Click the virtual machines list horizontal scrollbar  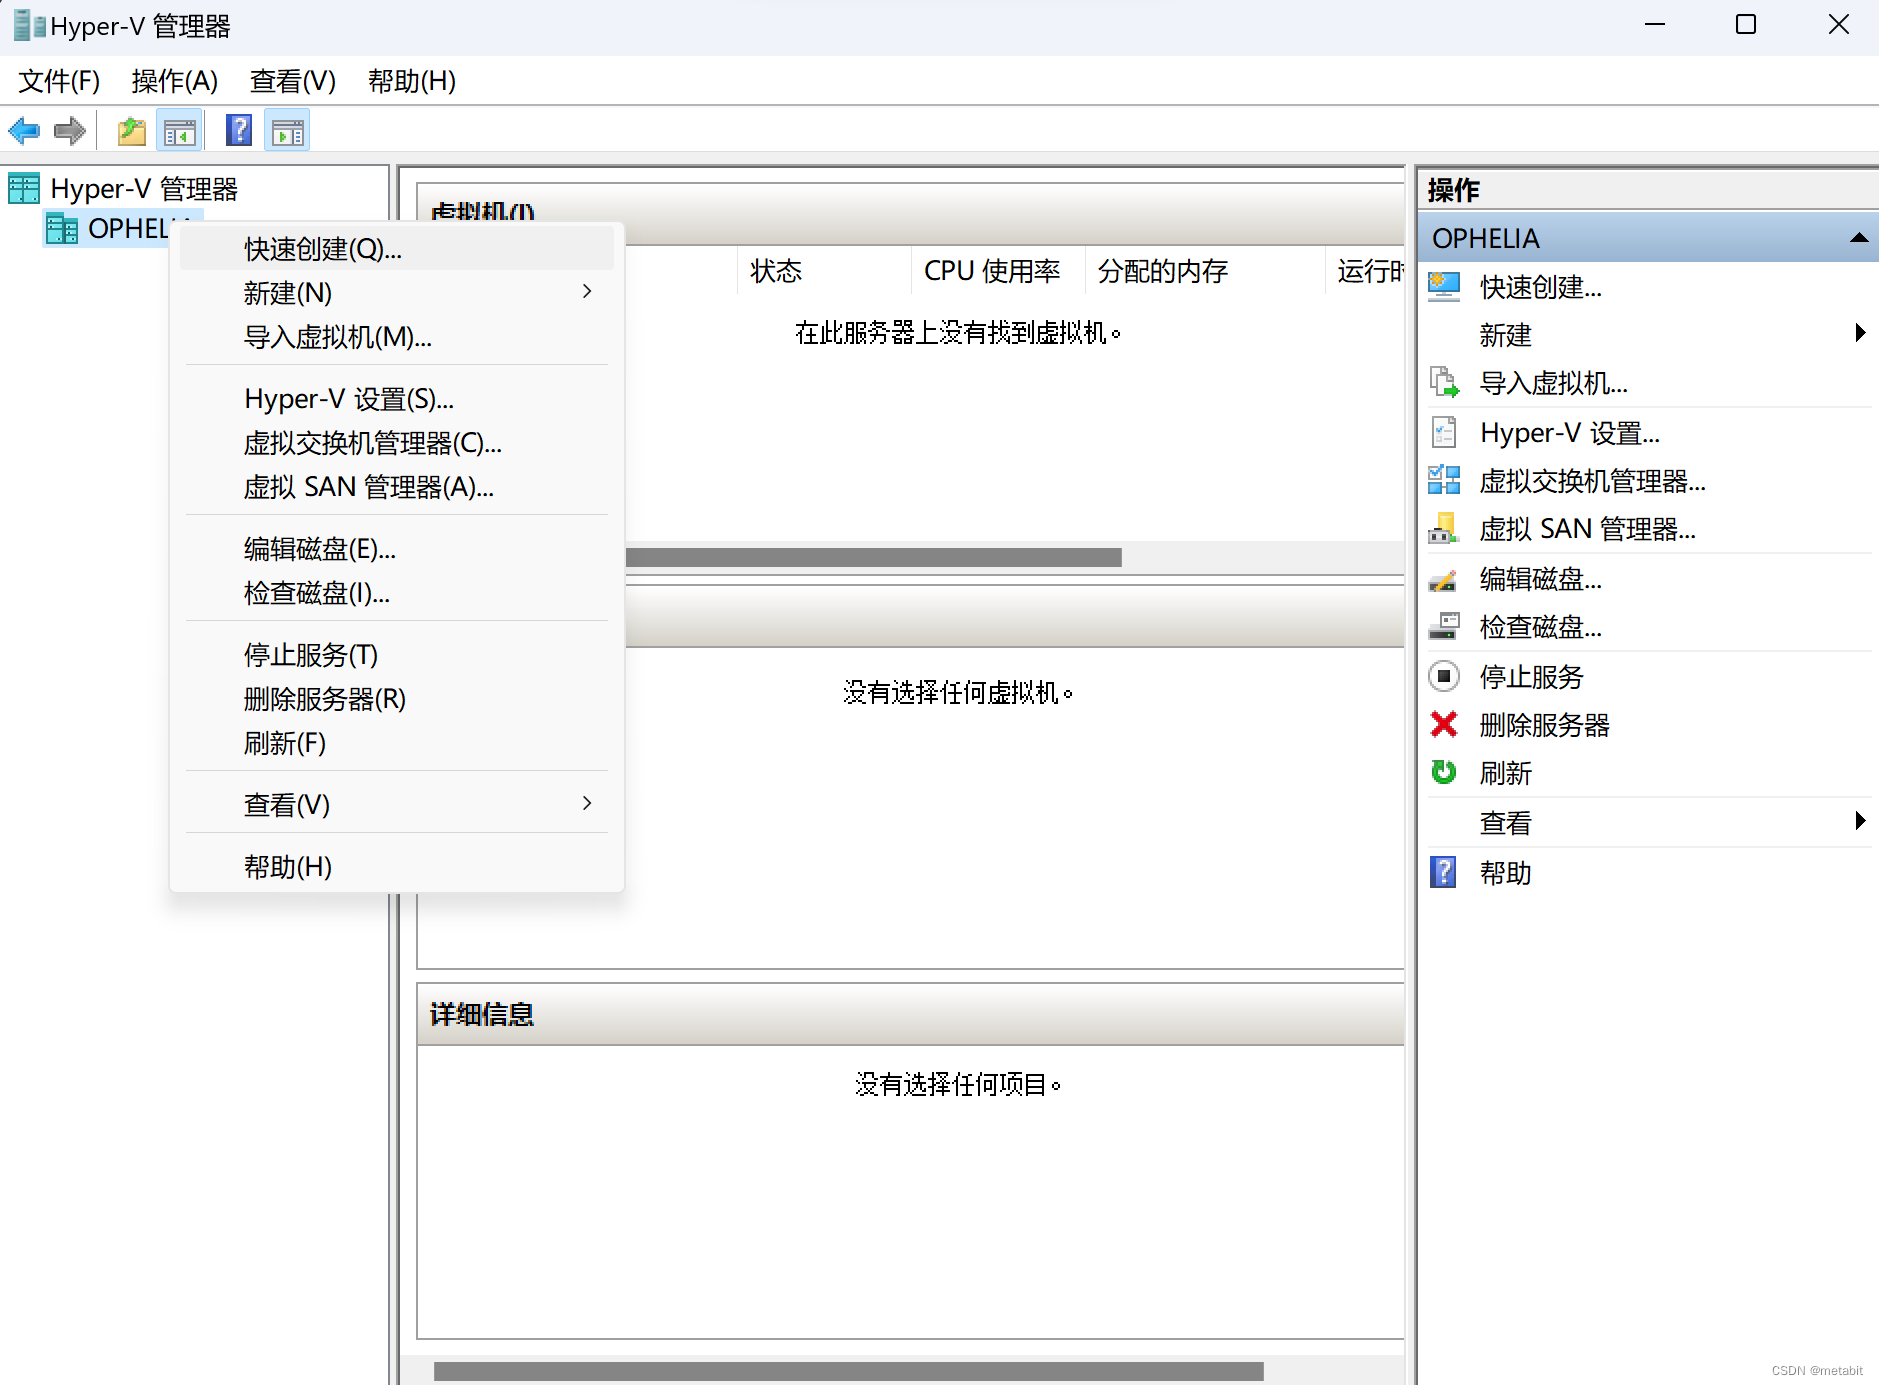tap(873, 557)
